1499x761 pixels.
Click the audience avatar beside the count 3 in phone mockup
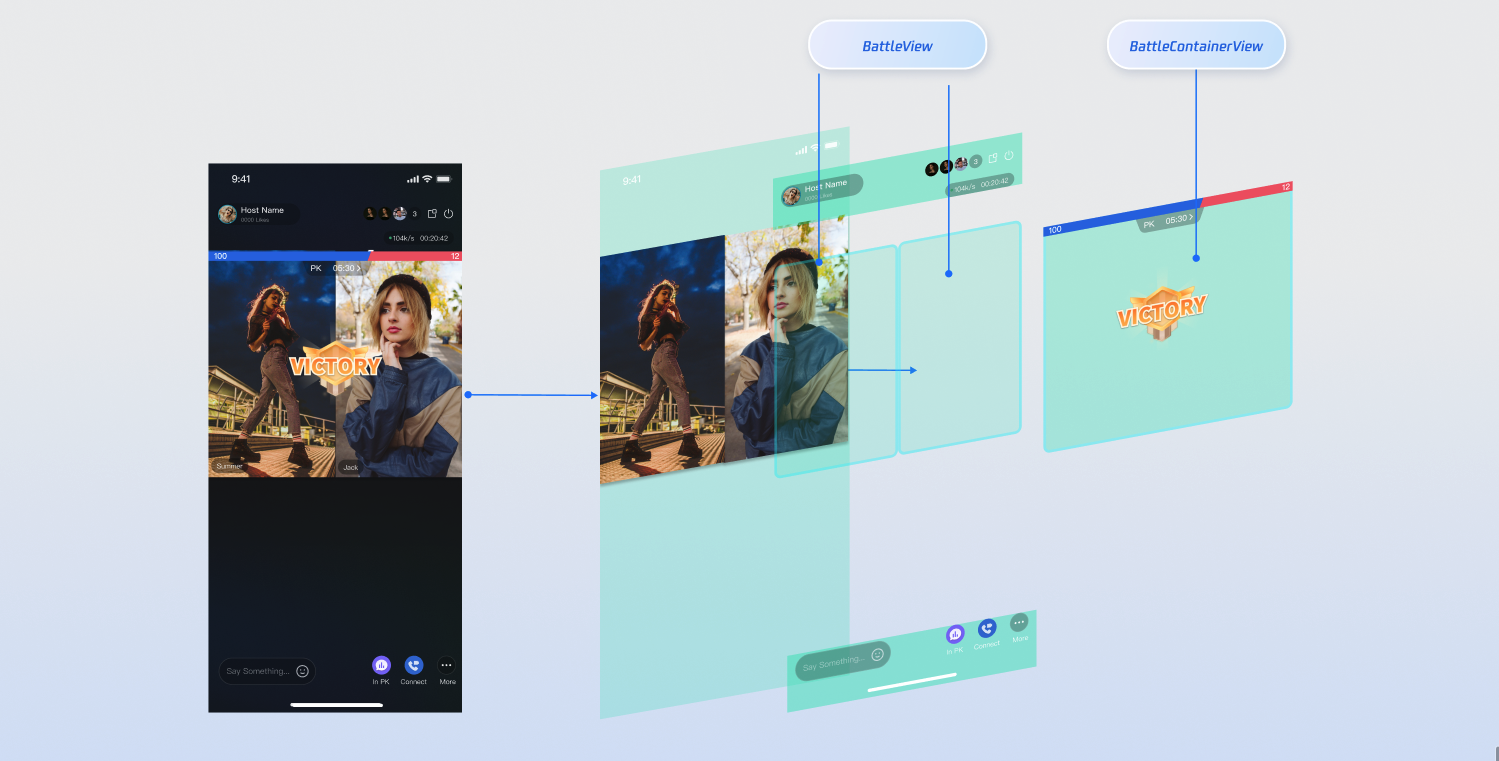pyautogui.click(x=400, y=214)
